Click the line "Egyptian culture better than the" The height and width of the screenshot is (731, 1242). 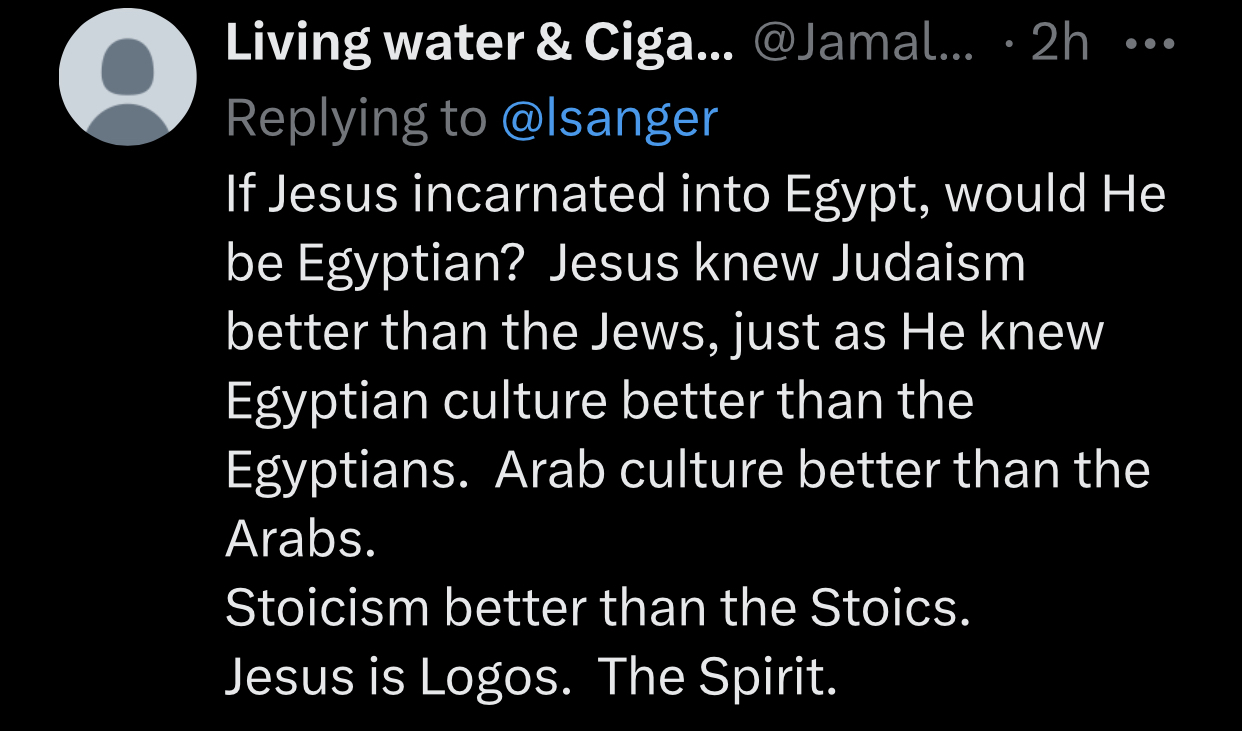pos(599,400)
